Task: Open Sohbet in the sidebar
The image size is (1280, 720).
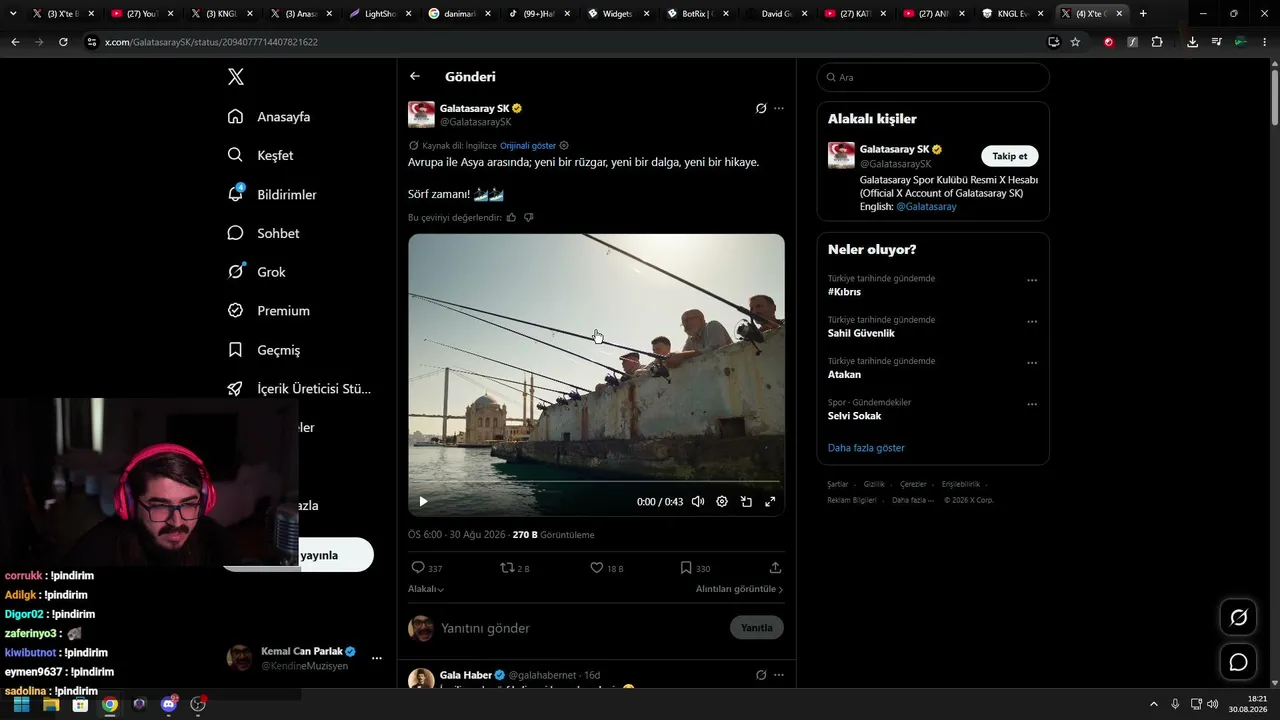Action: [x=263, y=233]
